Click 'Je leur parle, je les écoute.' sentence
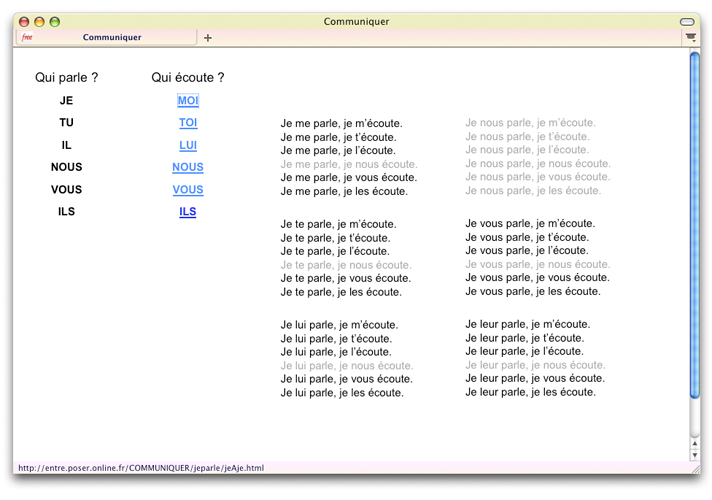The height and width of the screenshot is (500, 712). pyautogui.click(x=530, y=392)
